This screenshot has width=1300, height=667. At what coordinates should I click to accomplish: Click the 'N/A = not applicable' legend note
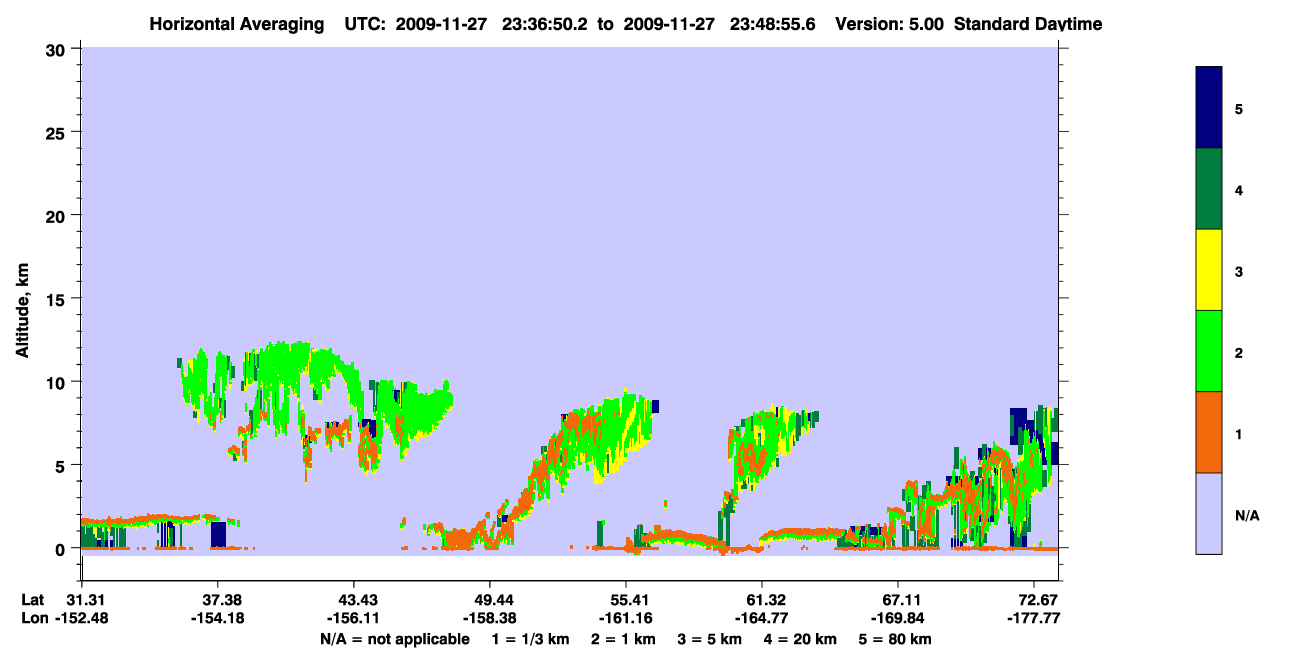click(x=394, y=639)
